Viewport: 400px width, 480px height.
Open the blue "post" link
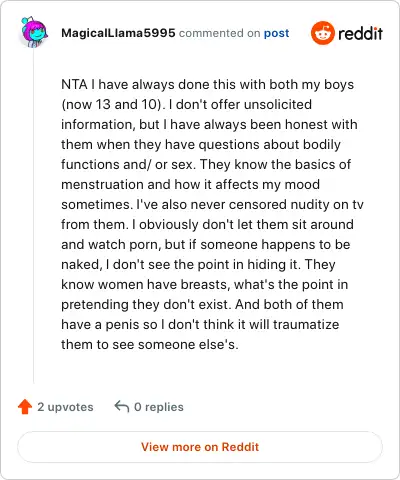(x=276, y=33)
